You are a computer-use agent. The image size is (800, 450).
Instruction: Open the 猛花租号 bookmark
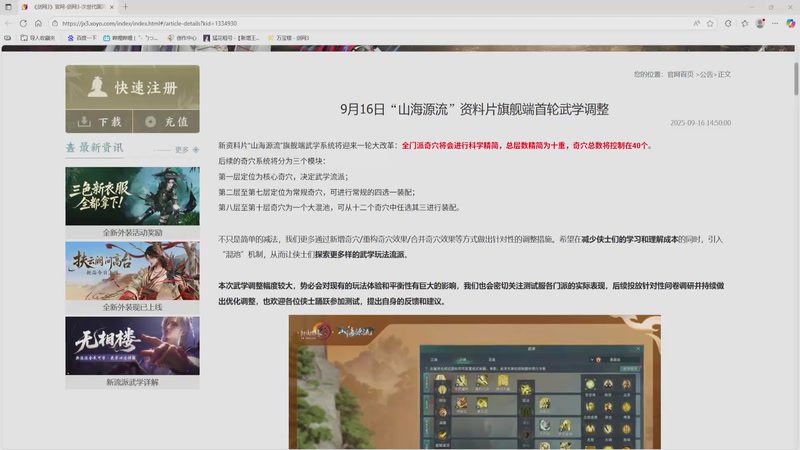pyautogui.click(x=232, y=38)
